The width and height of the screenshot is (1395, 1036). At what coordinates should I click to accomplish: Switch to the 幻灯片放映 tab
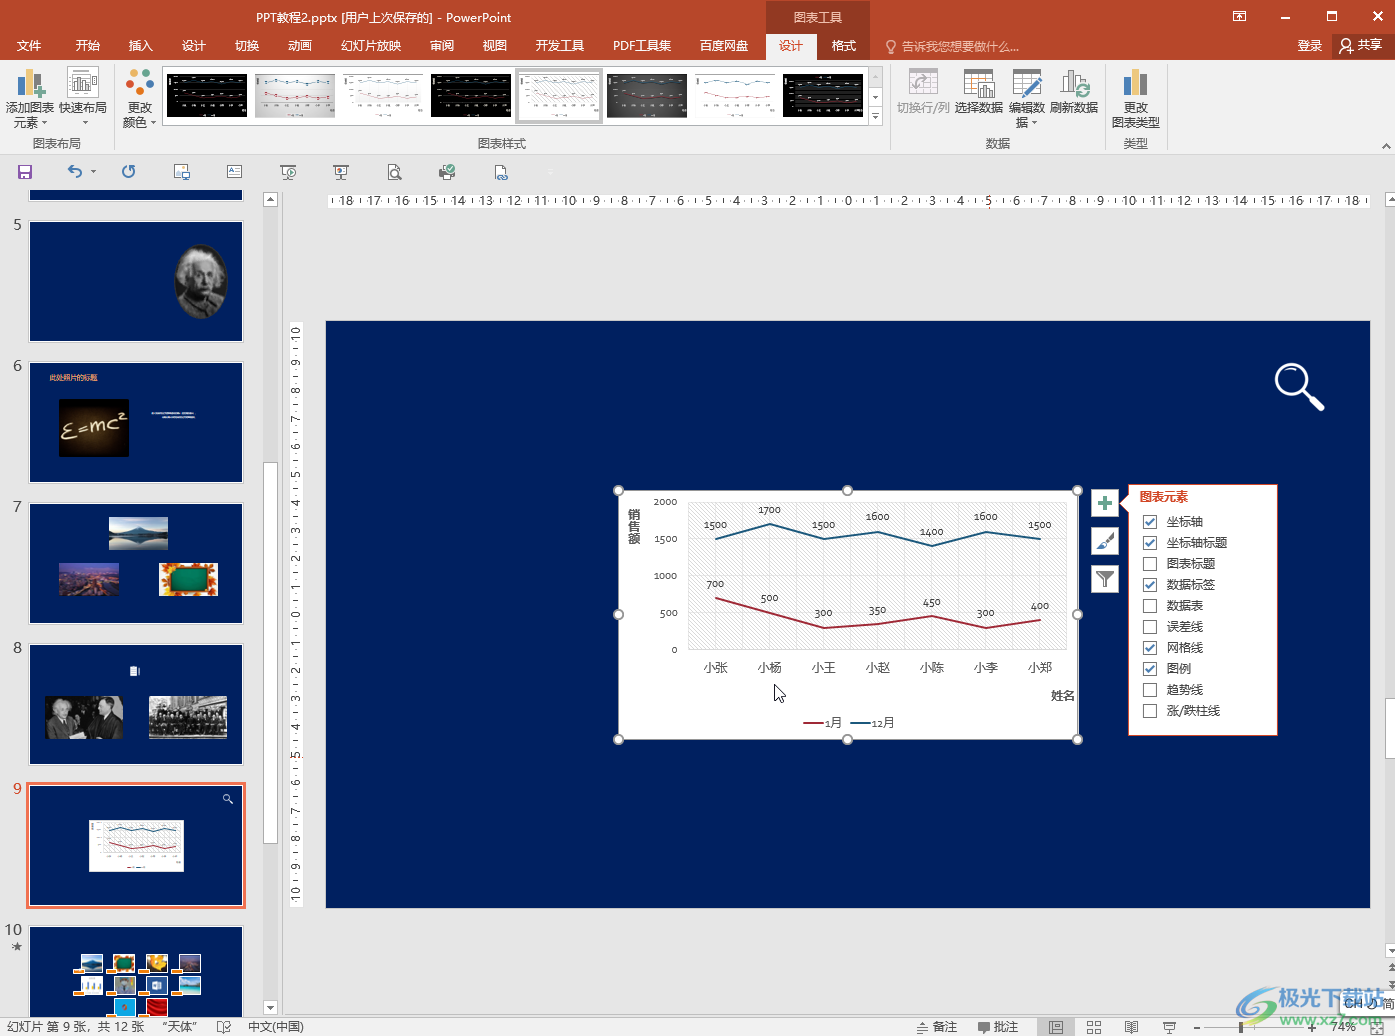coord(371,46)
